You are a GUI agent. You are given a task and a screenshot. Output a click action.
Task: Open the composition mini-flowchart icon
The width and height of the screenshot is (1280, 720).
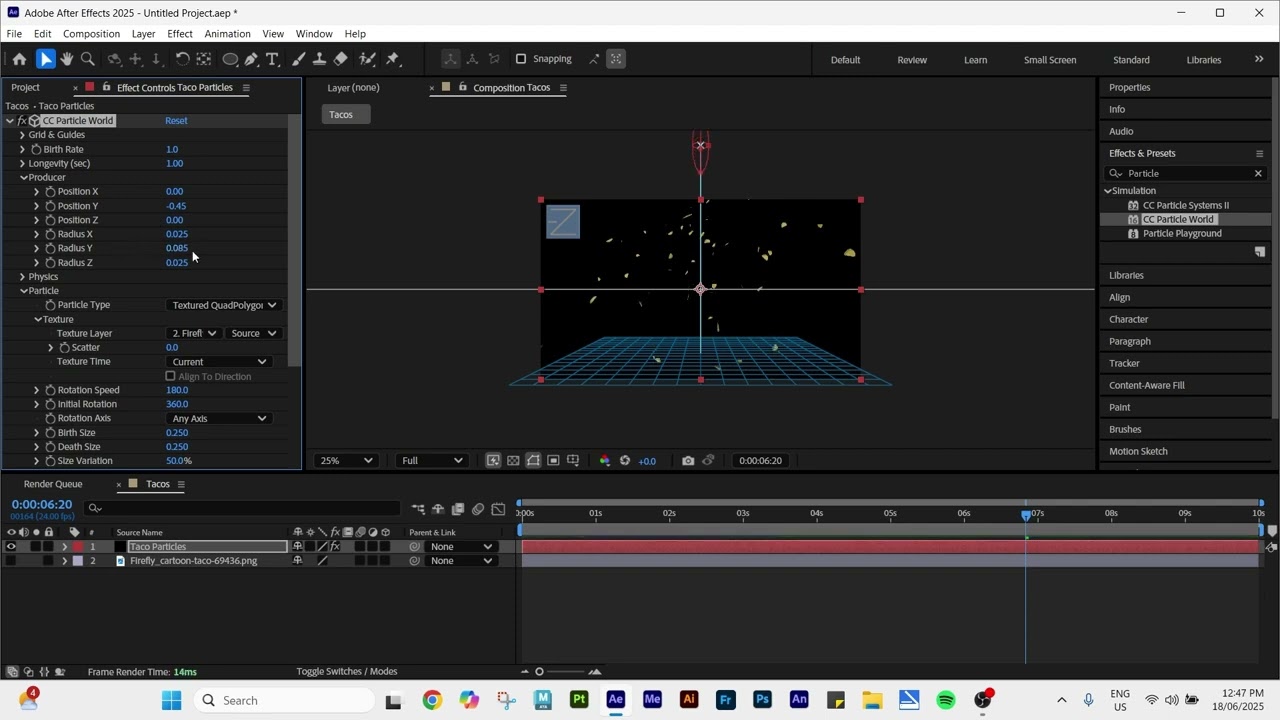[418, 509]
